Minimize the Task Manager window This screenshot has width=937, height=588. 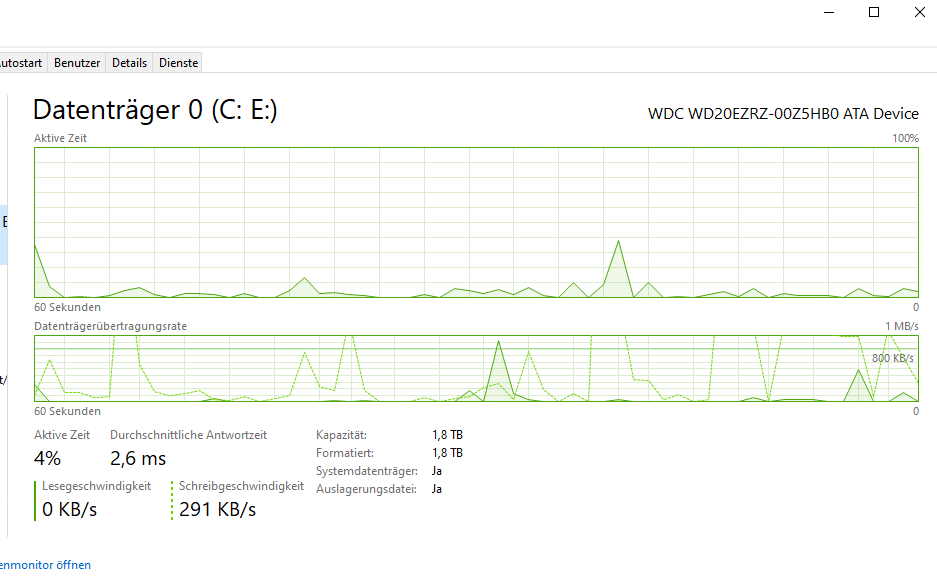tap(828, 12)
